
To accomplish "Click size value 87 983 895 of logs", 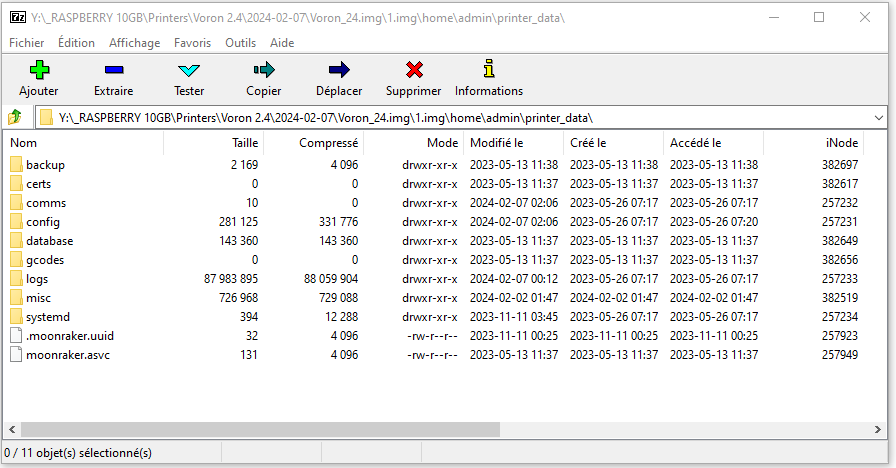I will click(x=231, y=279).
